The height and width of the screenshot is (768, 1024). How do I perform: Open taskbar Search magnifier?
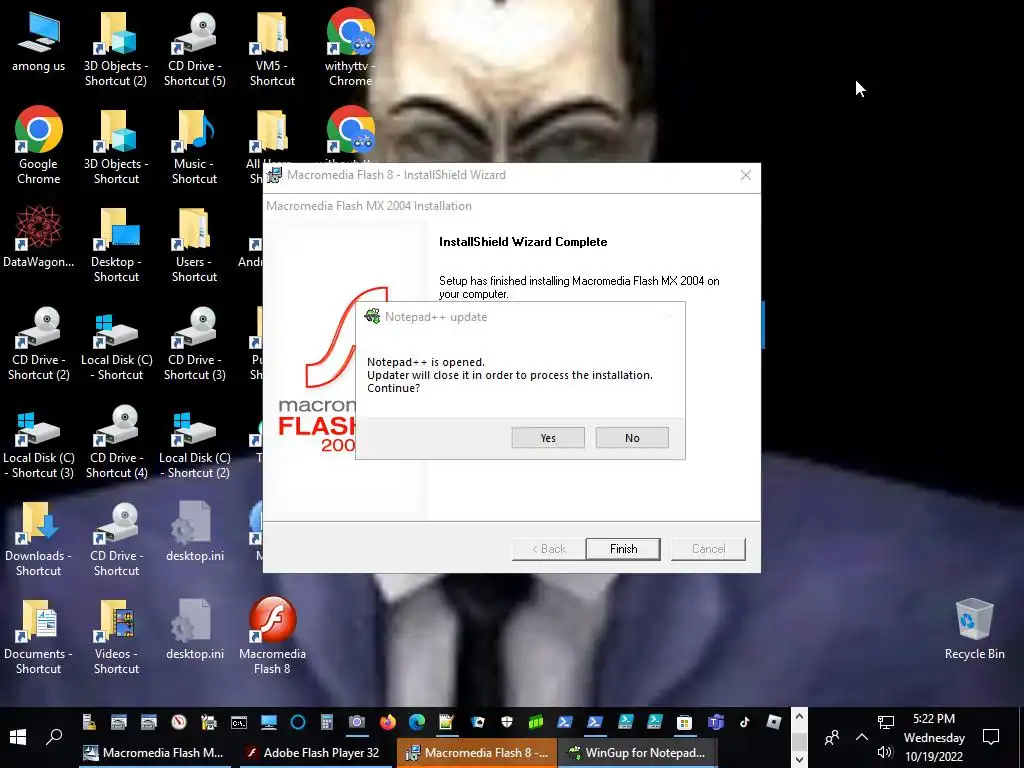pyautogui.click(x=54, y=737)
